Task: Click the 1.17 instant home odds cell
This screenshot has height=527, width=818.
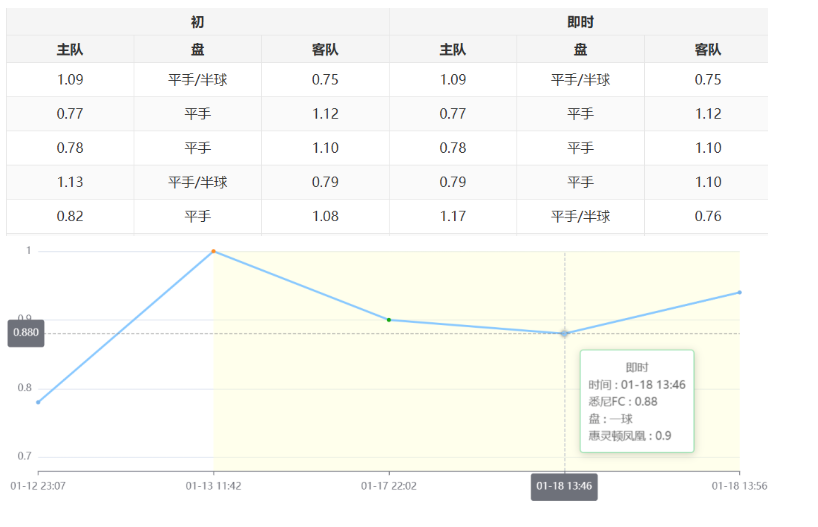Action: pos(453,216)
